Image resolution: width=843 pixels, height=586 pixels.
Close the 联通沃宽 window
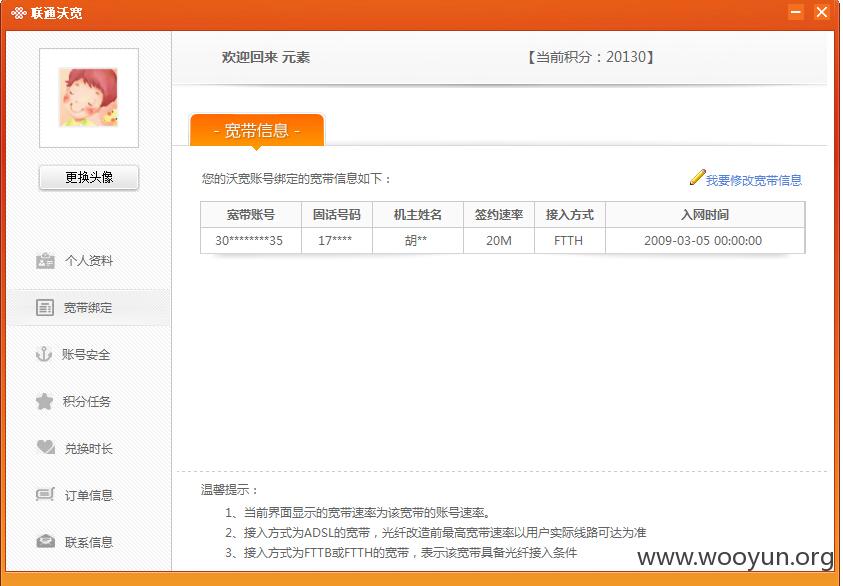[x=821, y=12]
